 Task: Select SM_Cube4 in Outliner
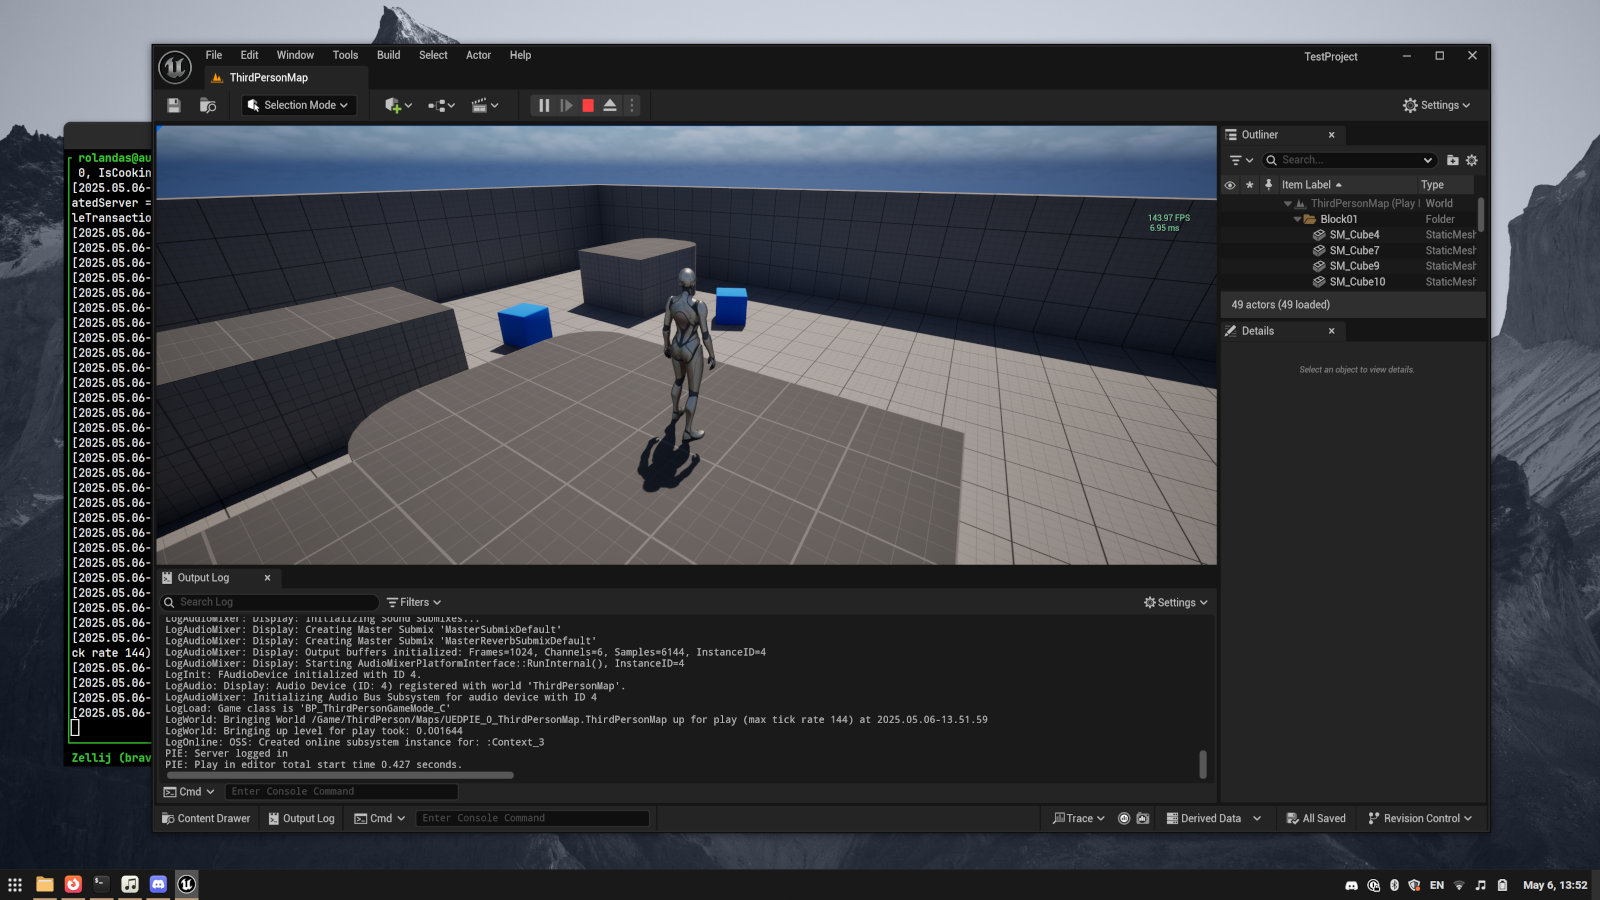click(1353, 235)
